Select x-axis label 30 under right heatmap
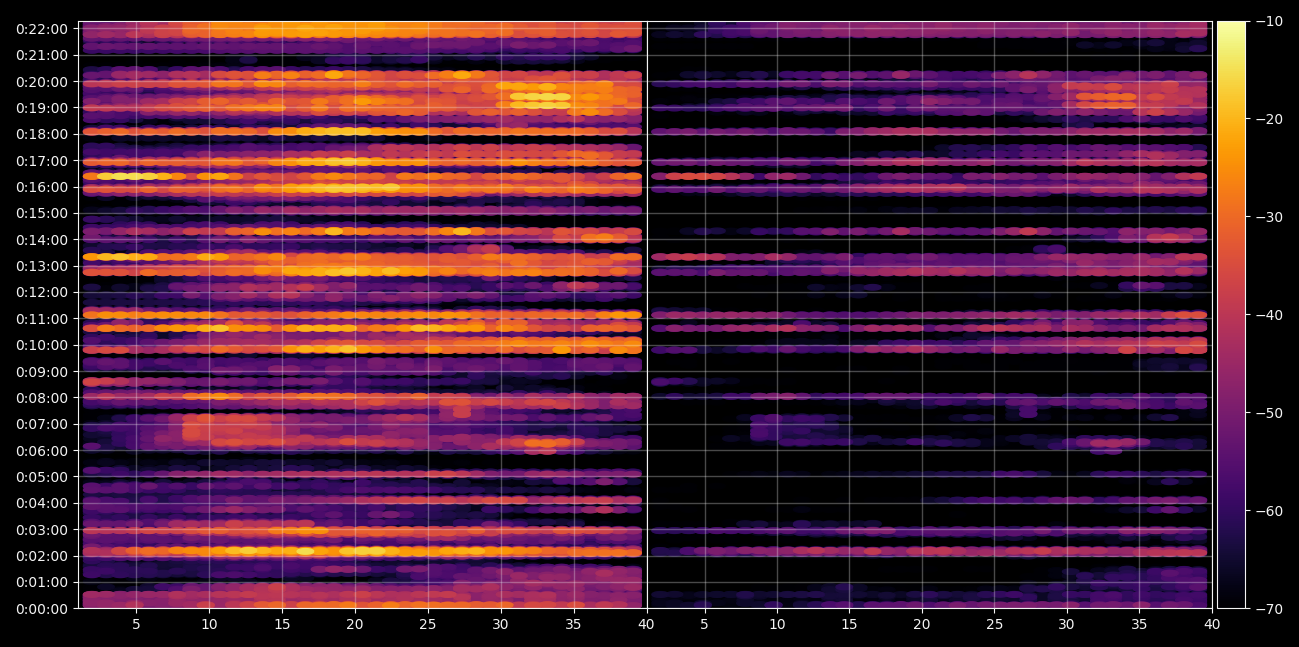This screenshot has width=1299, height=647. point(1067,624)
